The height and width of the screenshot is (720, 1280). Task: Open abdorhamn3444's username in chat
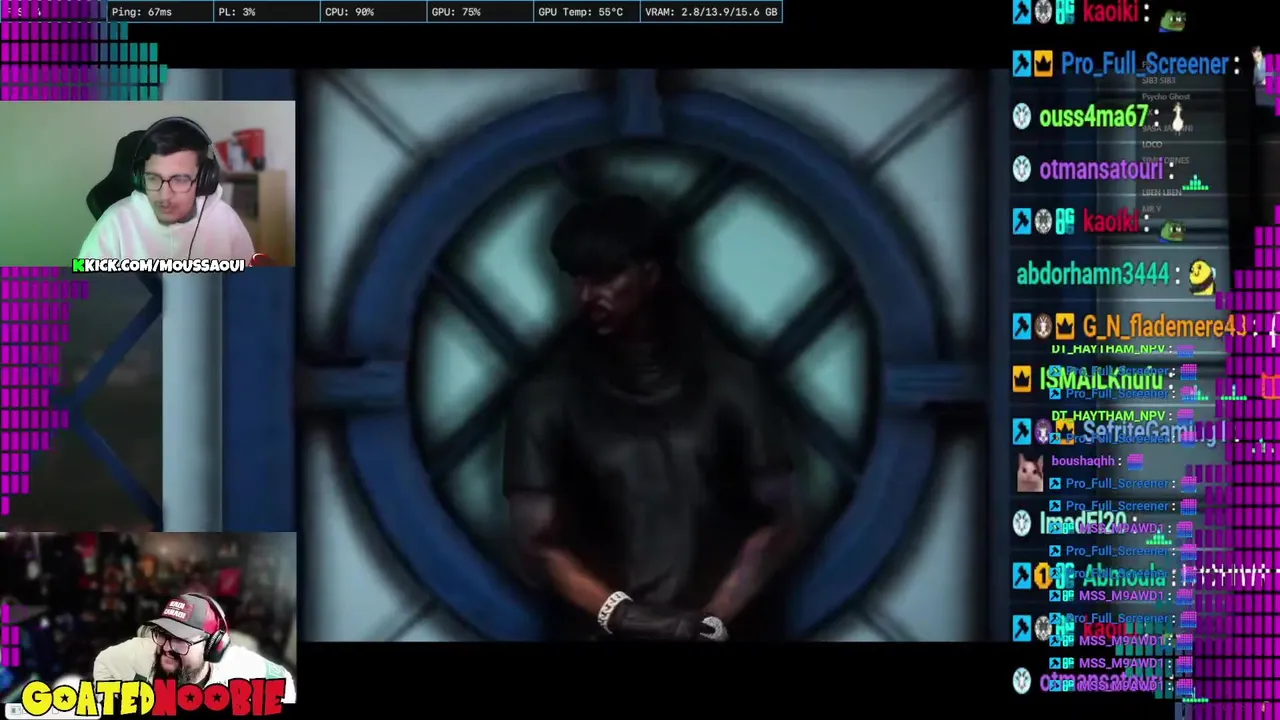(x=1092, y=274)
